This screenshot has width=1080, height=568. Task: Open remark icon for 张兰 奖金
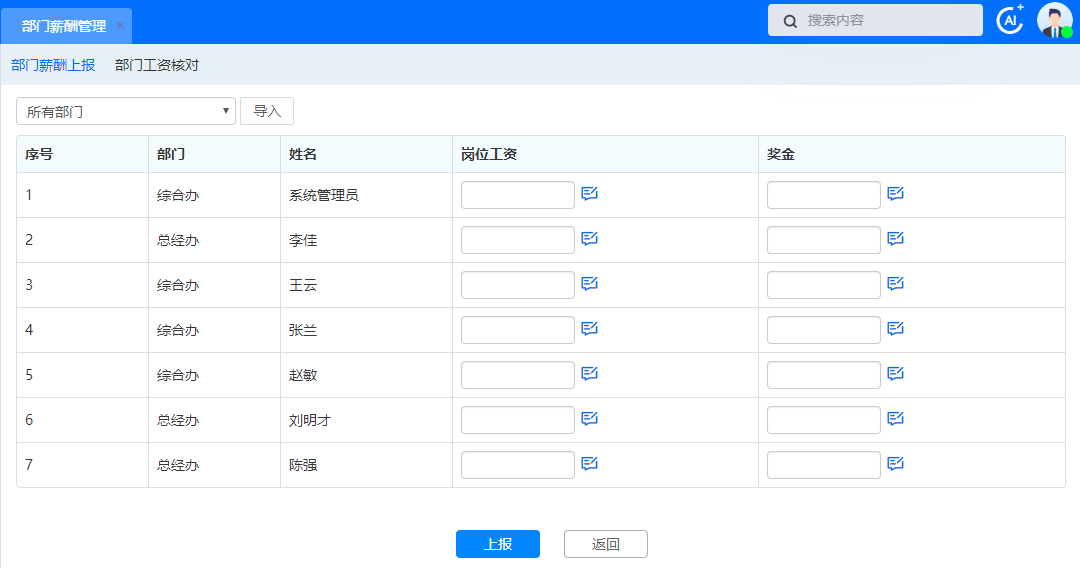(896, 329)
